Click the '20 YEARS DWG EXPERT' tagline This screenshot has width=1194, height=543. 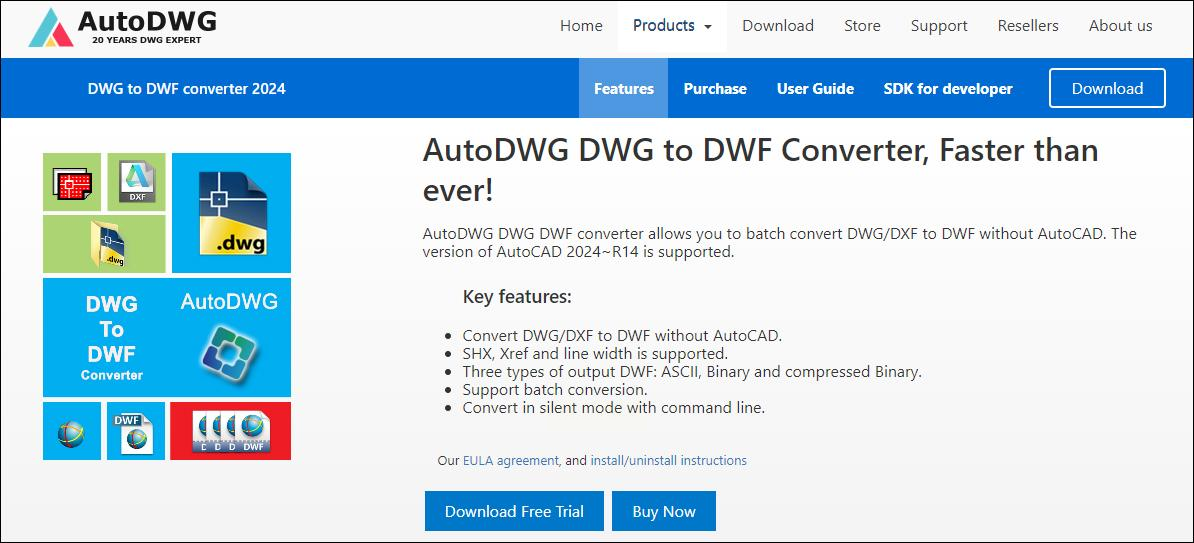[x=147, y=40]
